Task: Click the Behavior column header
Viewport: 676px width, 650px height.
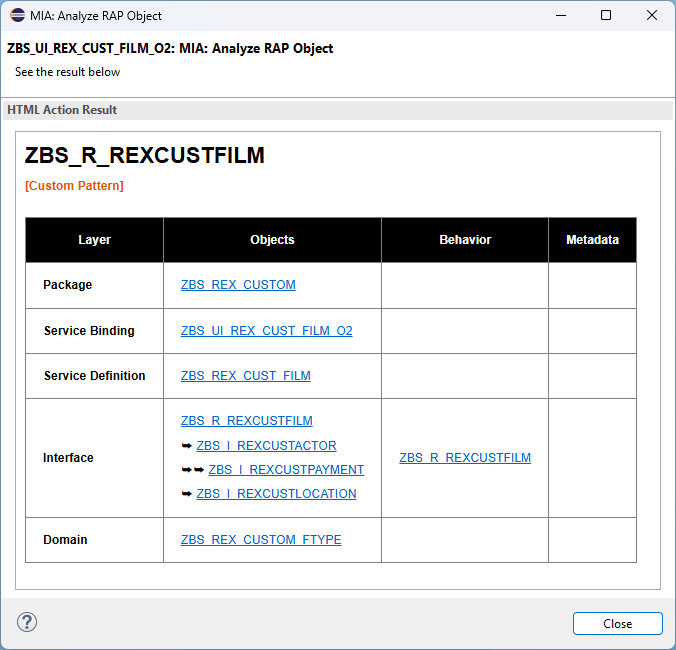Action: click(x=465, y=240)
